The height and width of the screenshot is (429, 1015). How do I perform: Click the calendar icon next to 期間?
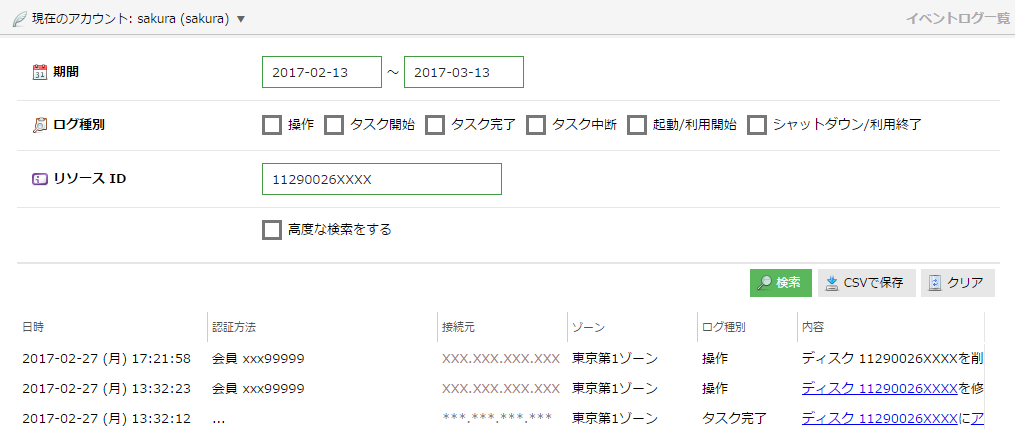pyautogui.click(x=40, y=72)
